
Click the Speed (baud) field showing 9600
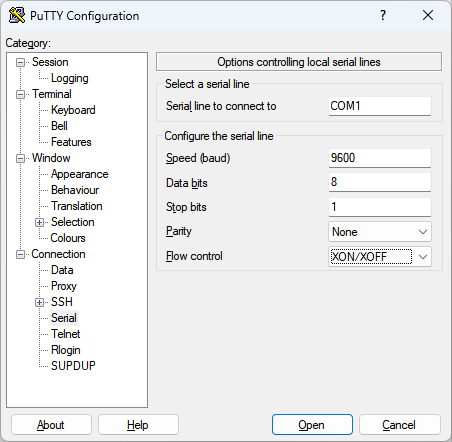pos(380,158)
